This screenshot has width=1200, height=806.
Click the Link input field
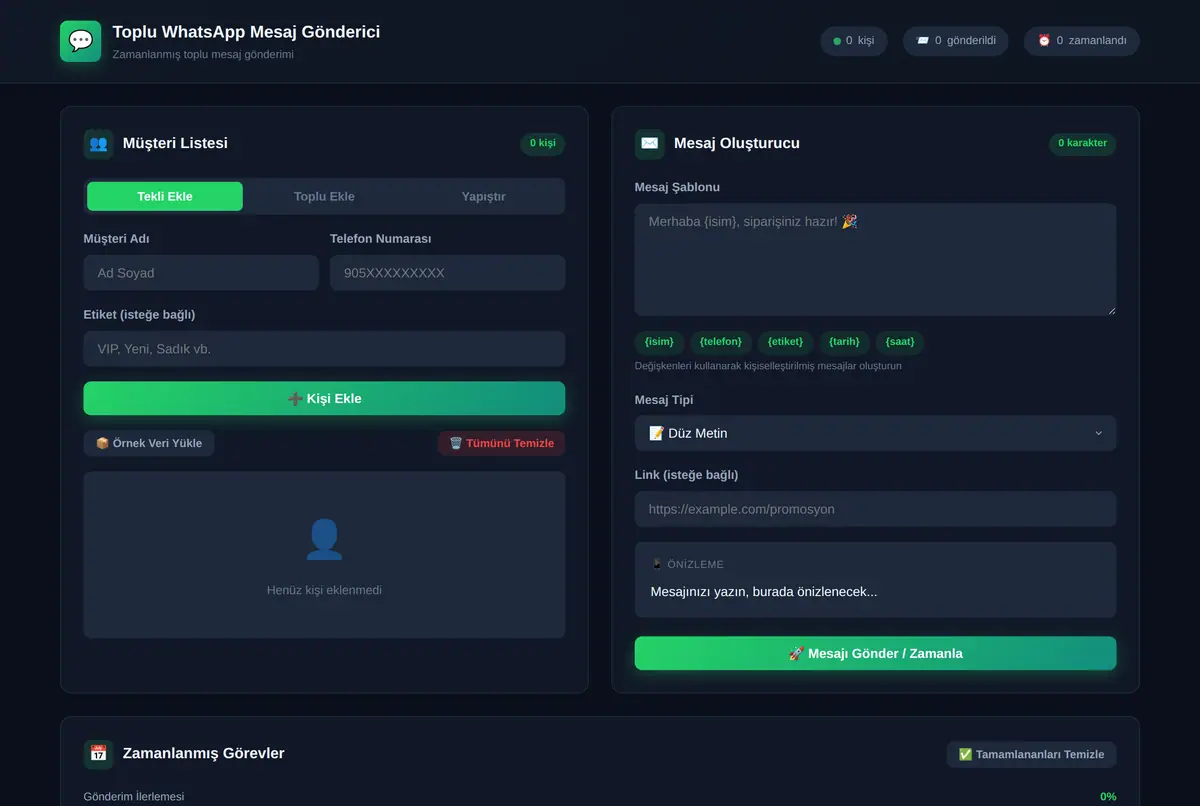click(x=875, y=509)
